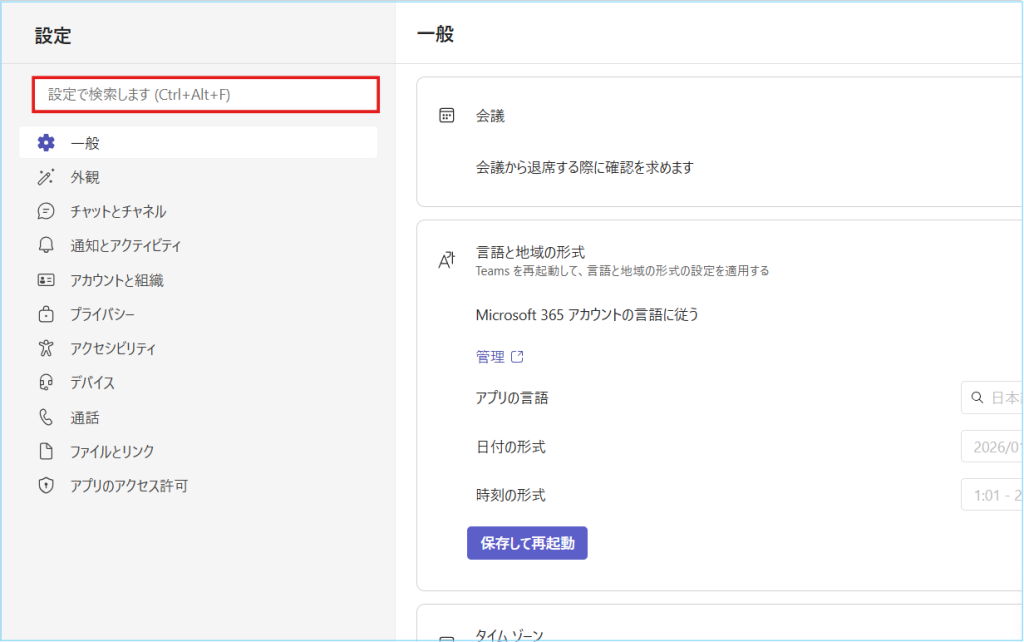This screenshot has width=1024, height=642.
Task: Click the external link icon next to 管理
Action: [x=517, y=357]
